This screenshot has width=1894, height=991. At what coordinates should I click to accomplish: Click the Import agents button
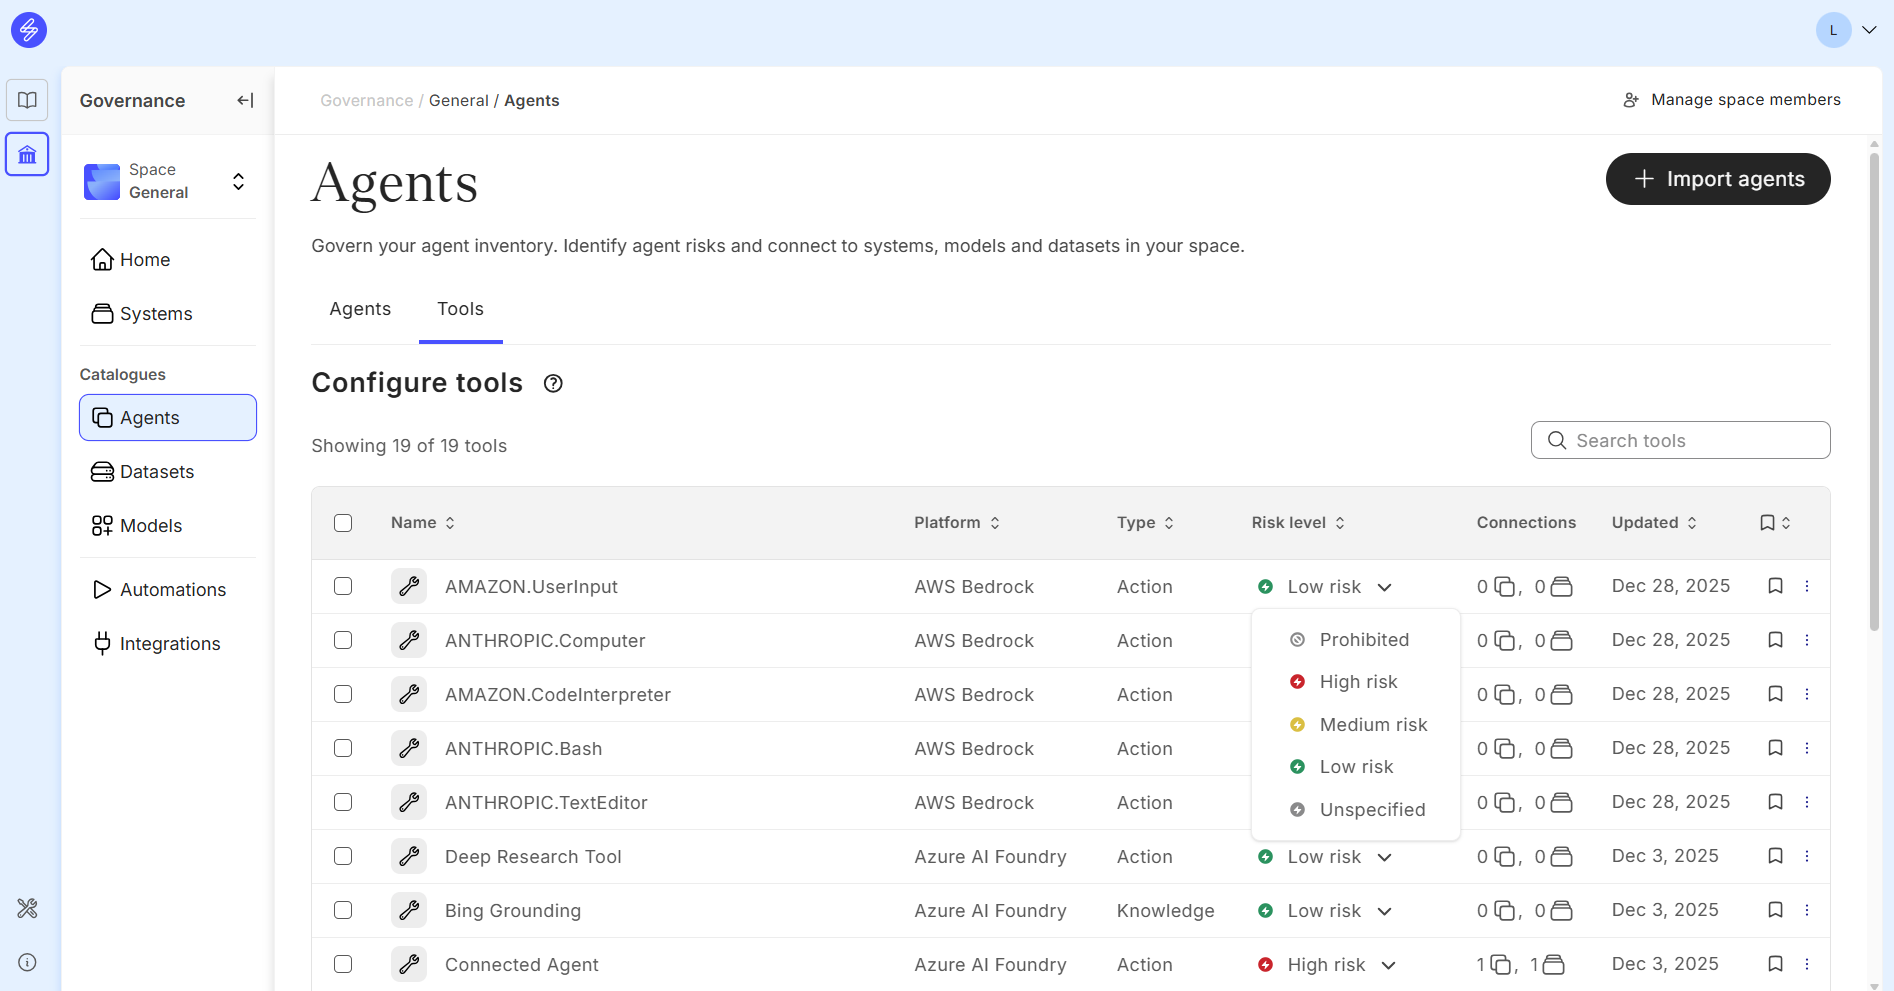coord(1717,179)
